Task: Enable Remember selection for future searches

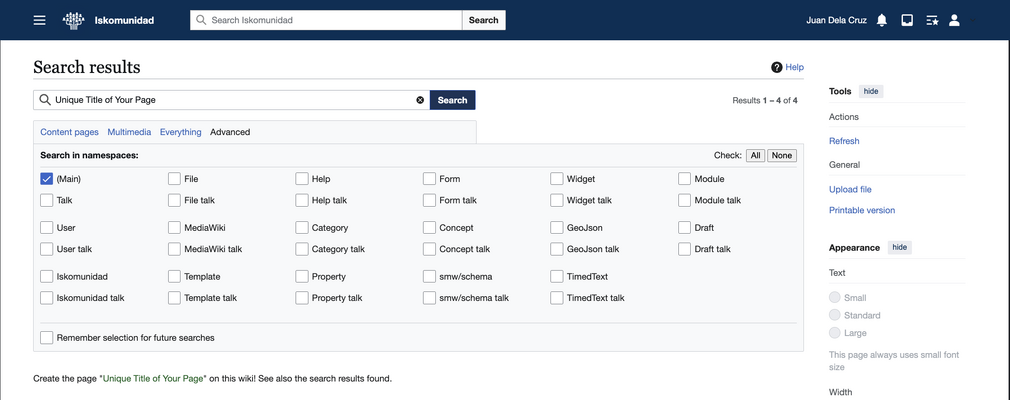Action: (x=46, y=338)
